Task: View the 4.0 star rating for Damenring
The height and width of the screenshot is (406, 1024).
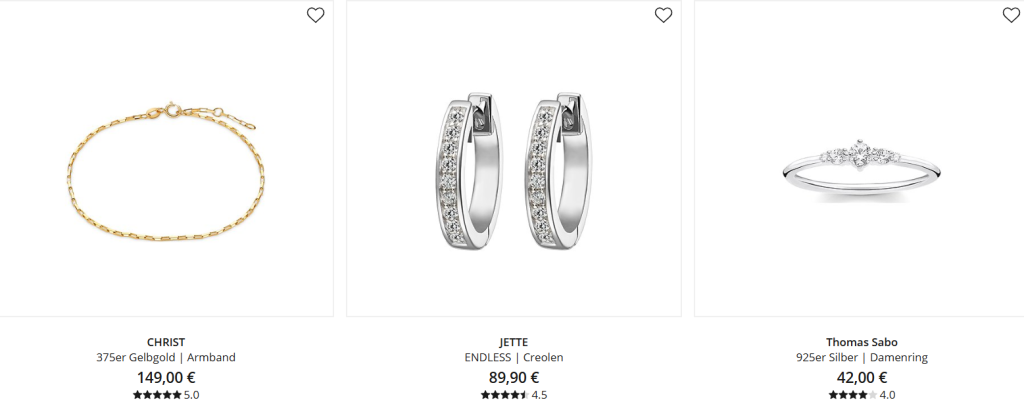Action: (x=861, y=395)
